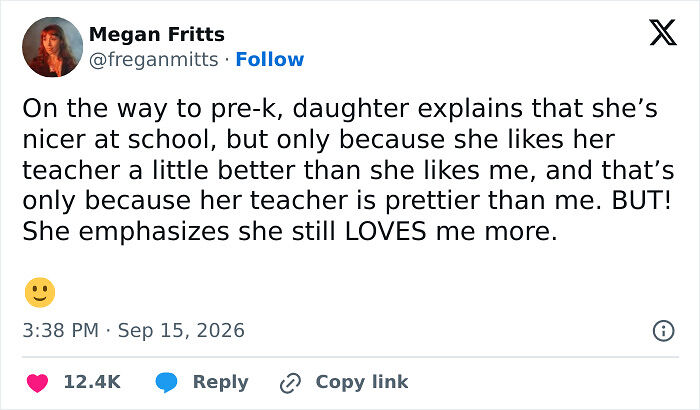Click the X logo icon
This screenshot has width=700, height=410.
663,33
